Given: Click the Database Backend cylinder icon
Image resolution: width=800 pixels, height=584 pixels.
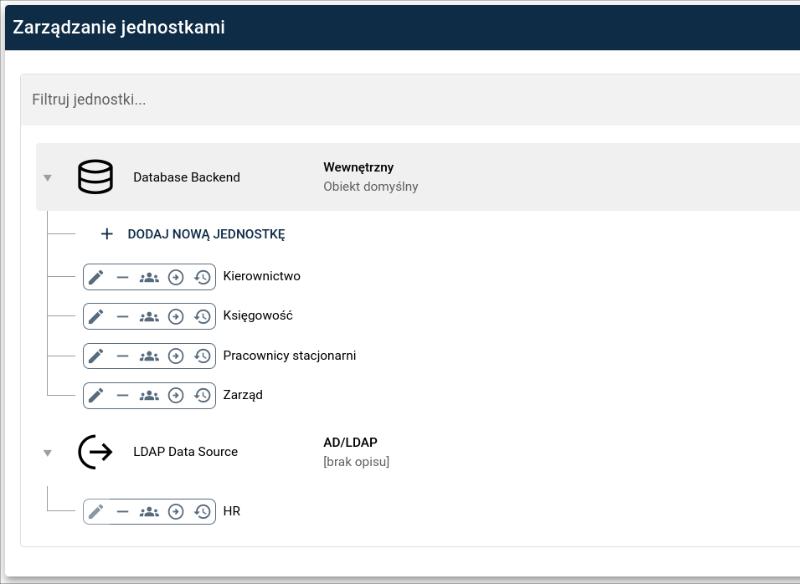Looking at the screenshot, I should pyautogui.click(x=95, y=177).
